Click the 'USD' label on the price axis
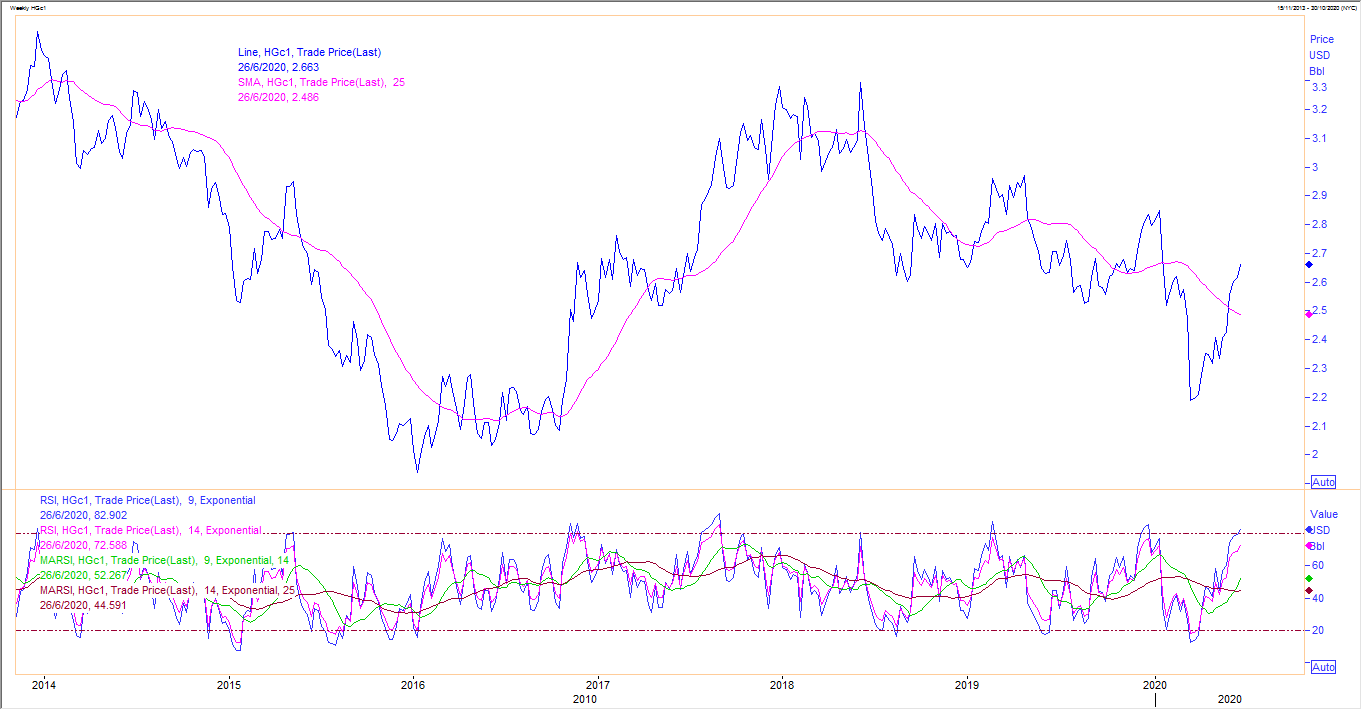 (1319, 56)
